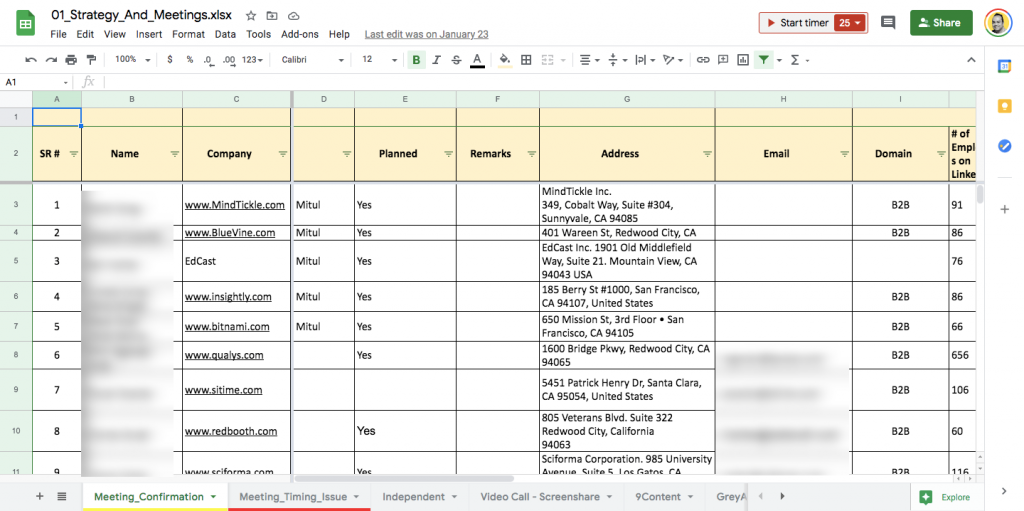
Task: Open Google Tasks side panel
Action: coord(1004,146)
